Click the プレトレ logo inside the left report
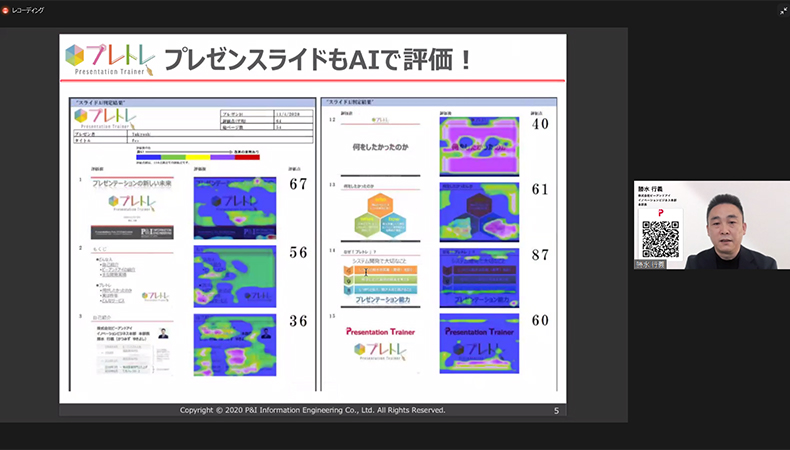The width and height of the screenshot is (790, 450). (x=105, y=119)
